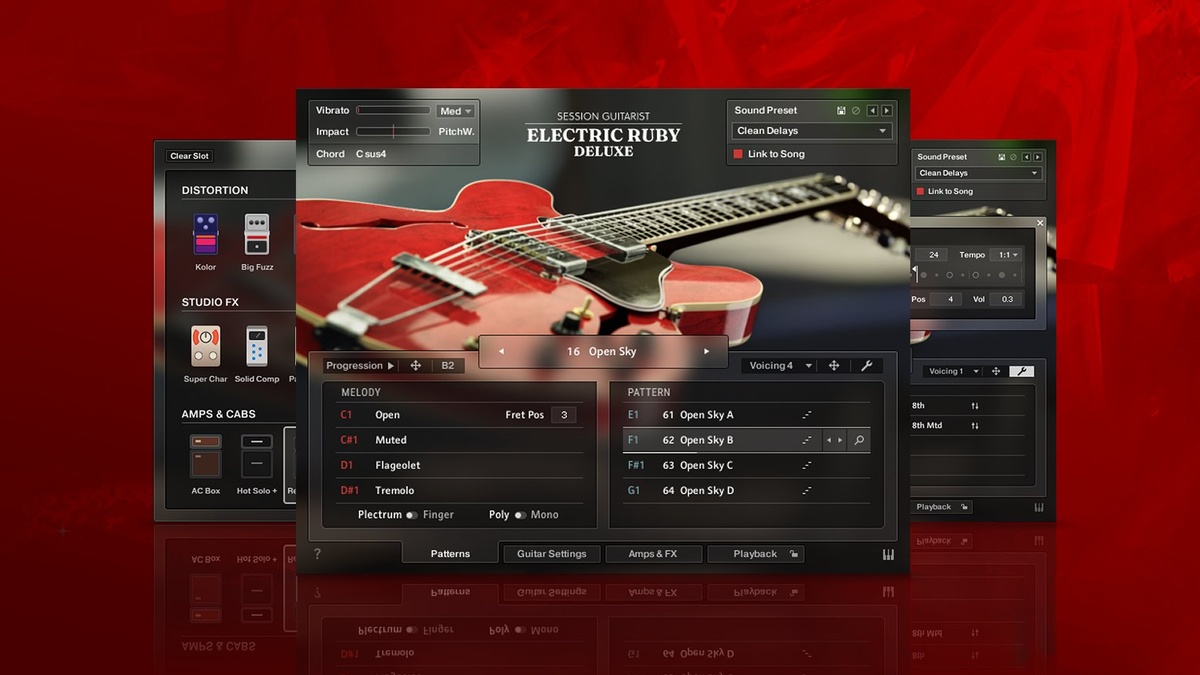Switch to the Playback tab in main window

[755, 554]
